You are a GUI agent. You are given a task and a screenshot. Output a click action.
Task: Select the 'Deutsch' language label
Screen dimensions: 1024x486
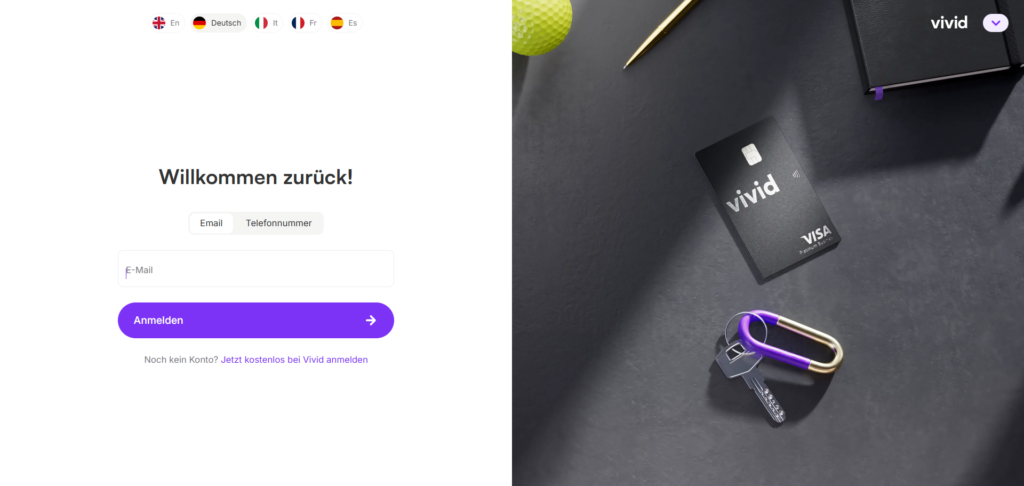pos(226,23)
